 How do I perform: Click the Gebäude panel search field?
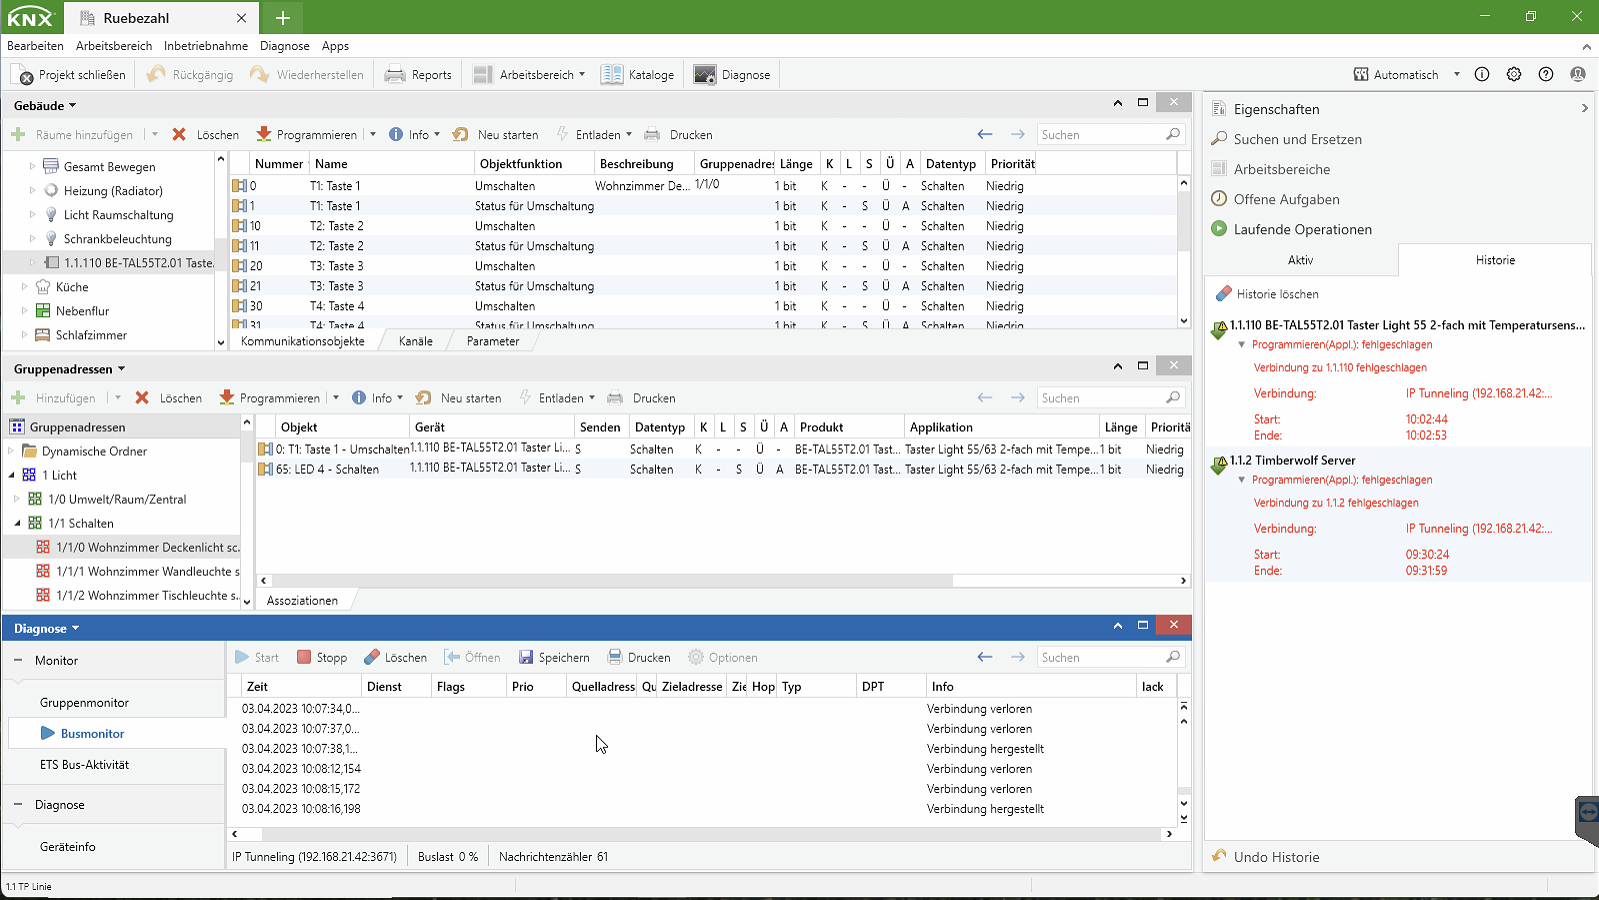coord(1102,135)
